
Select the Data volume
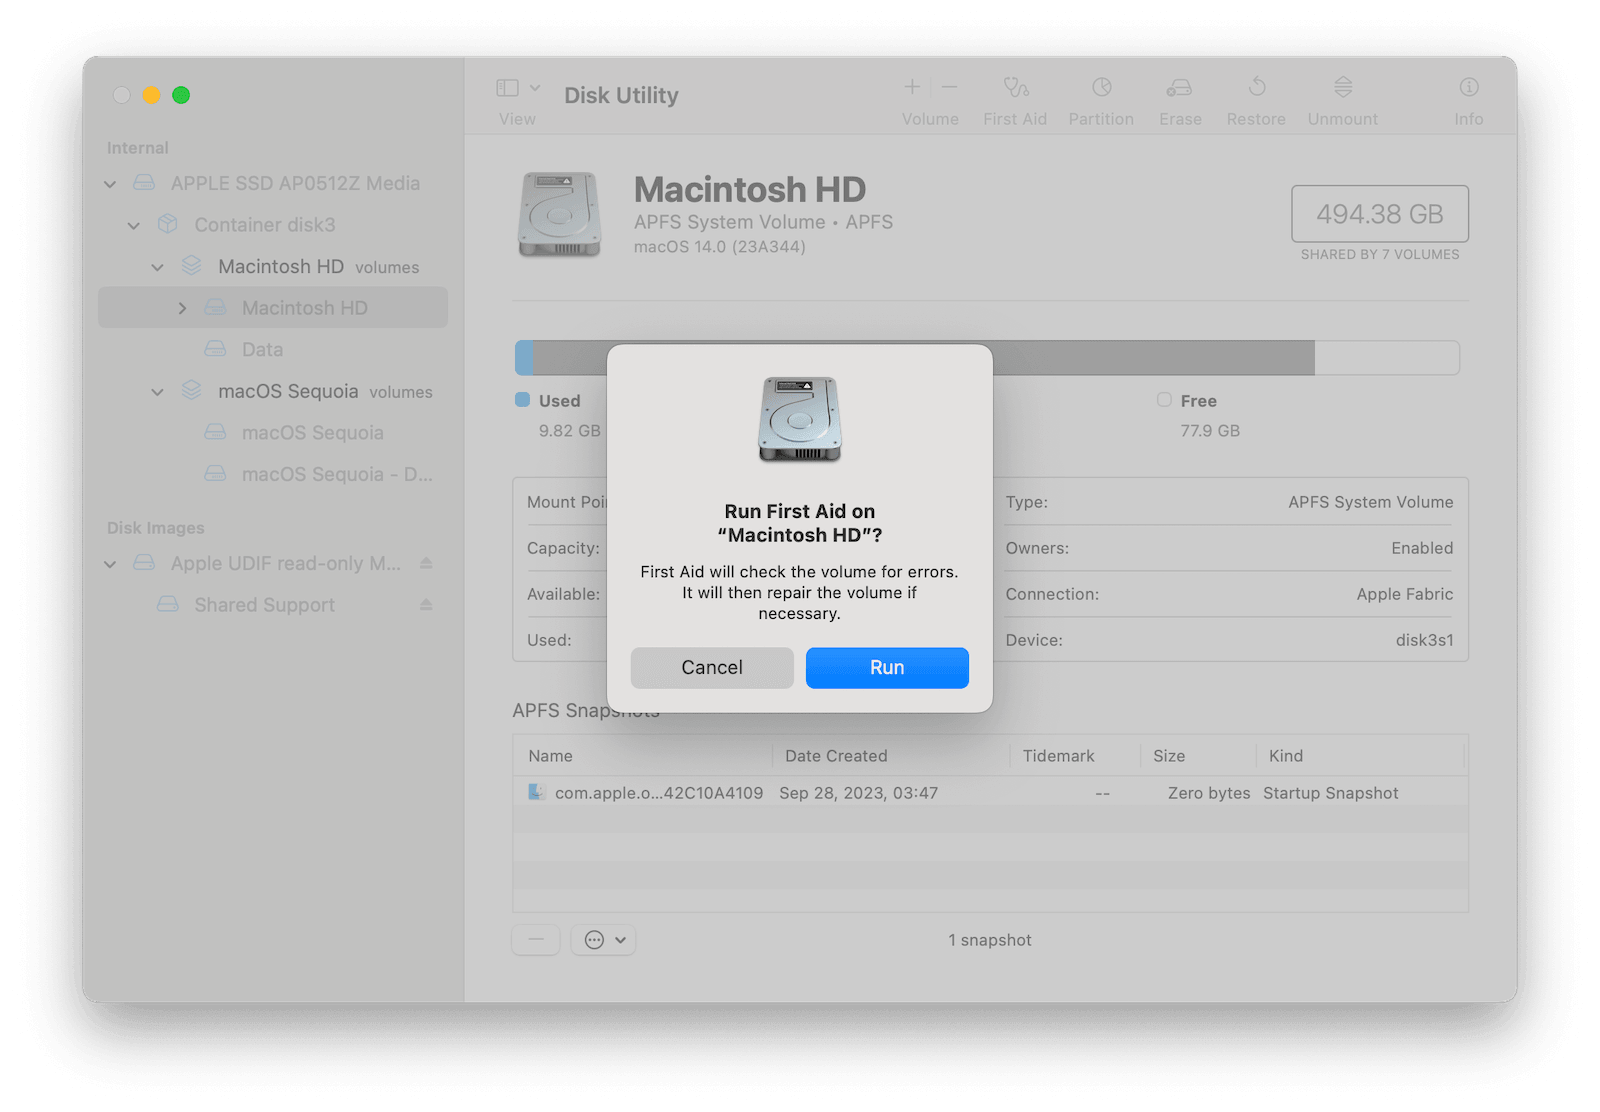click(x=262, y=349)
